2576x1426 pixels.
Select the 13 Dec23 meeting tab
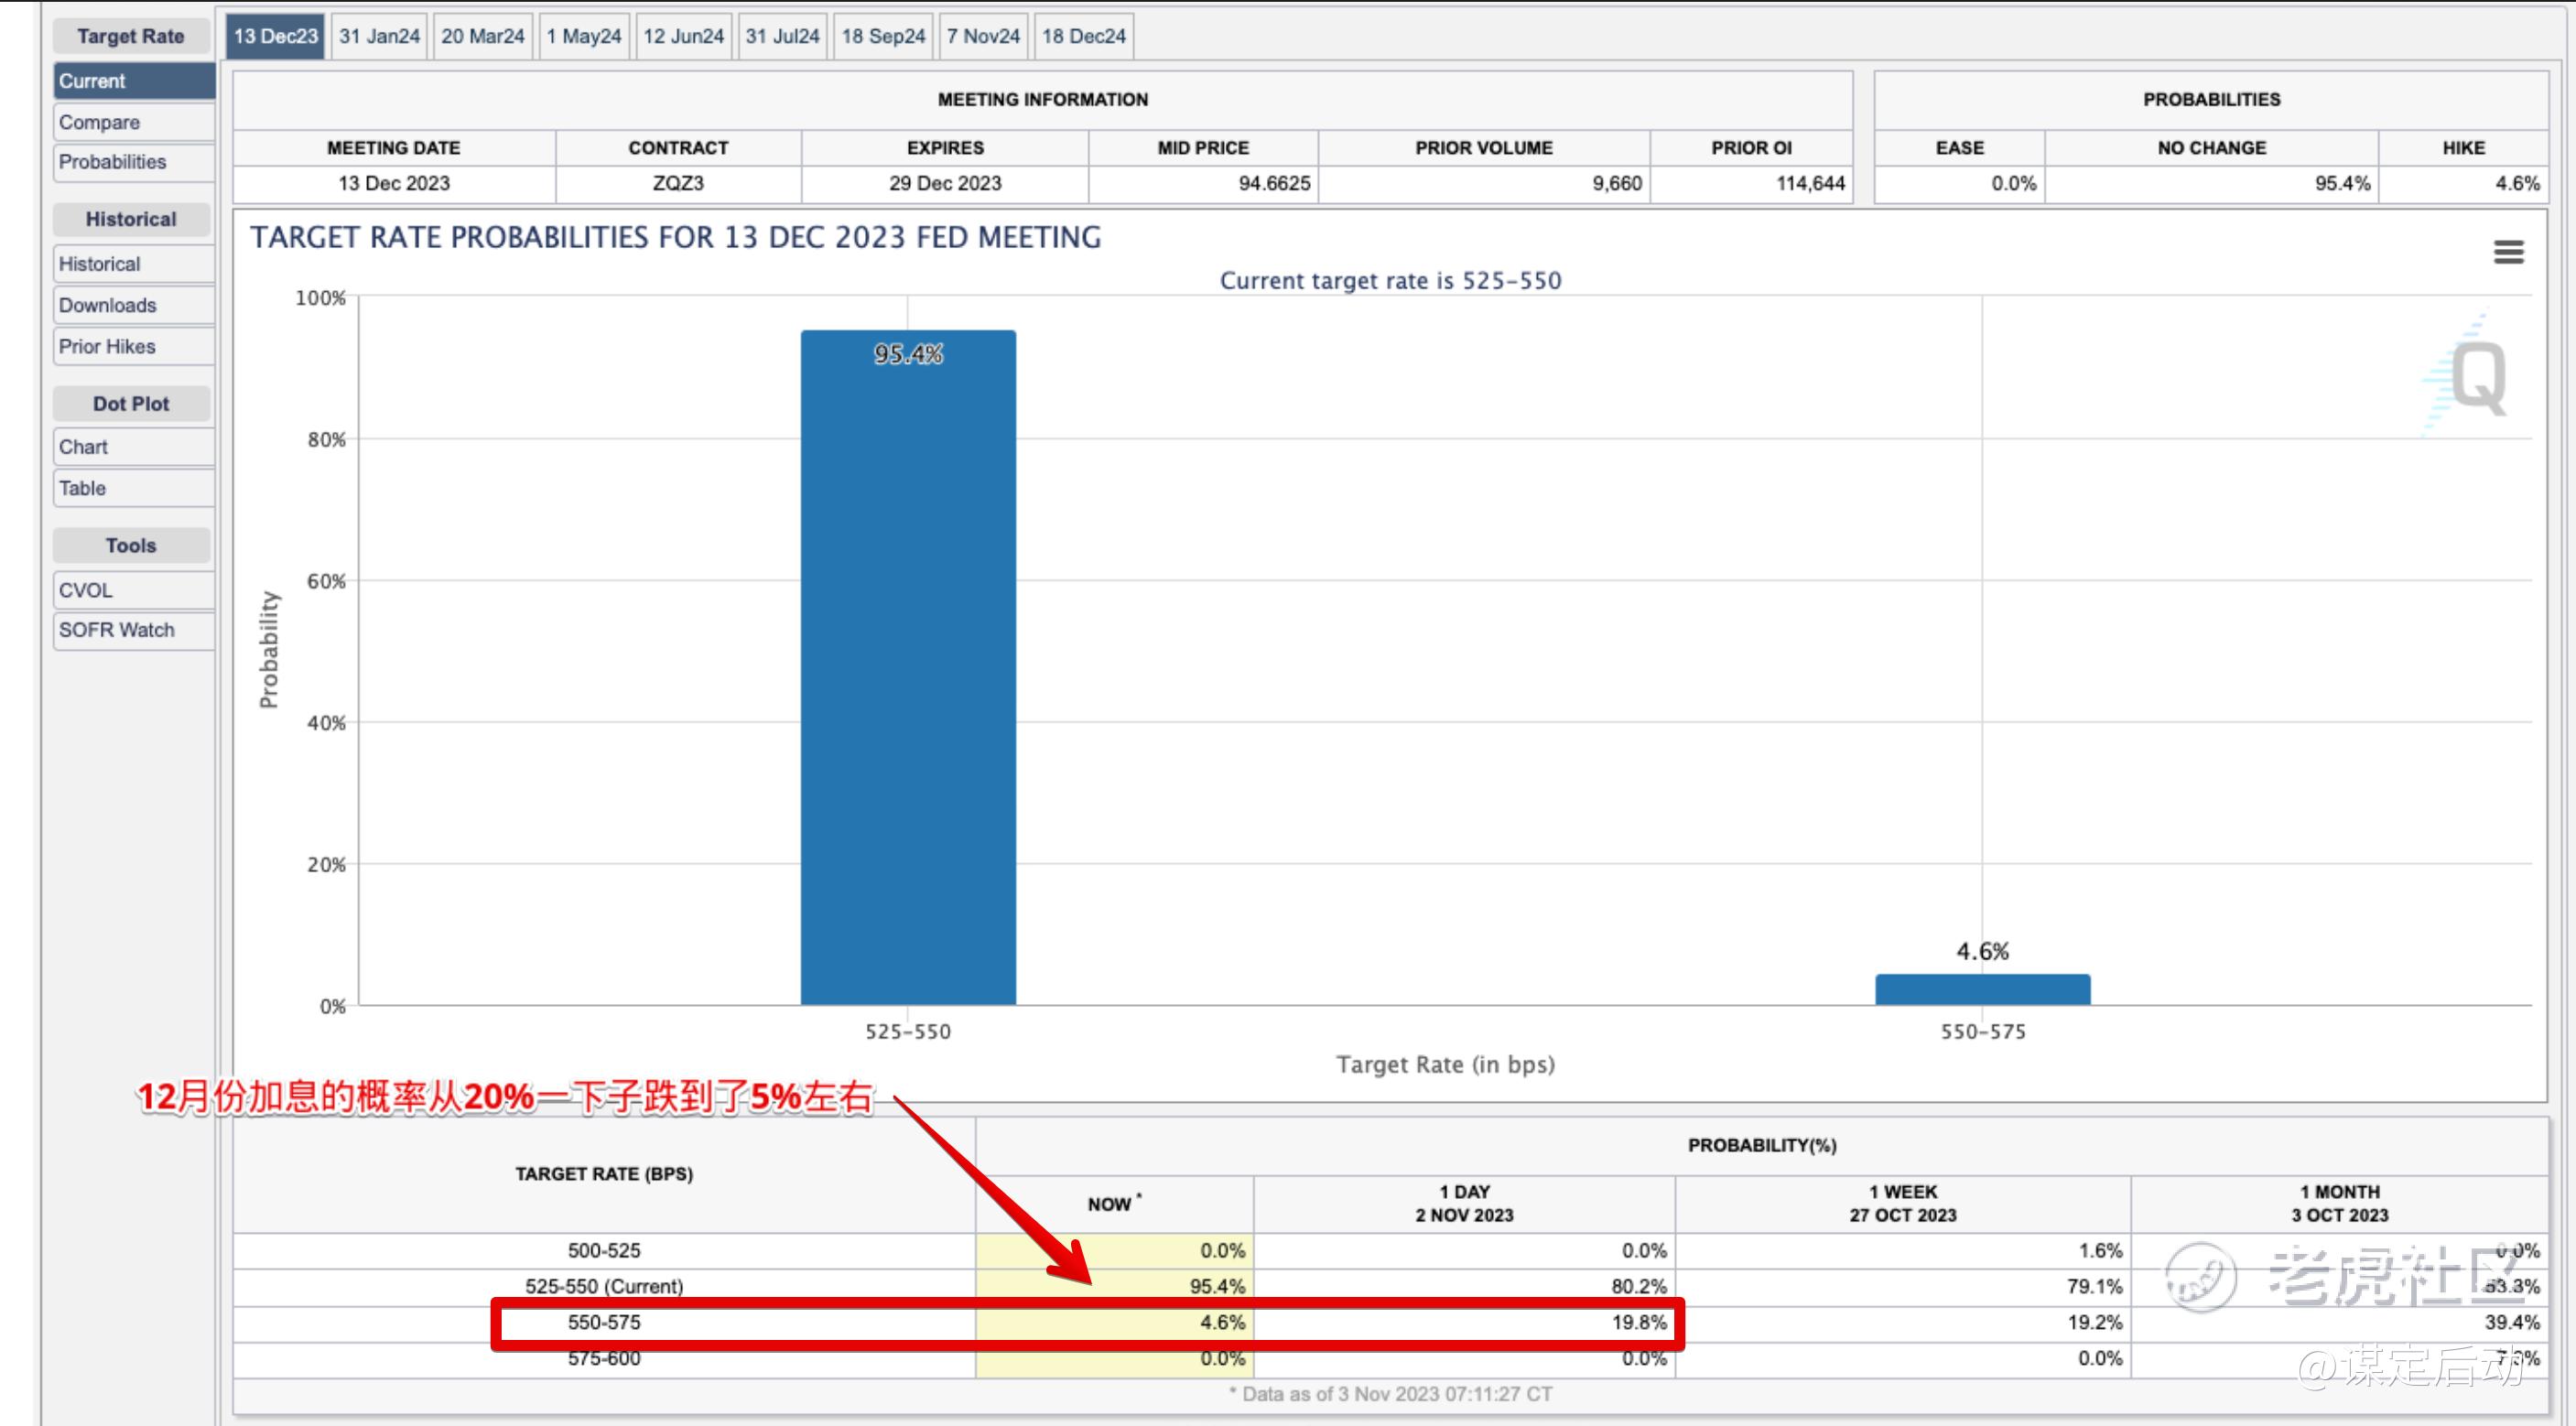275,36
